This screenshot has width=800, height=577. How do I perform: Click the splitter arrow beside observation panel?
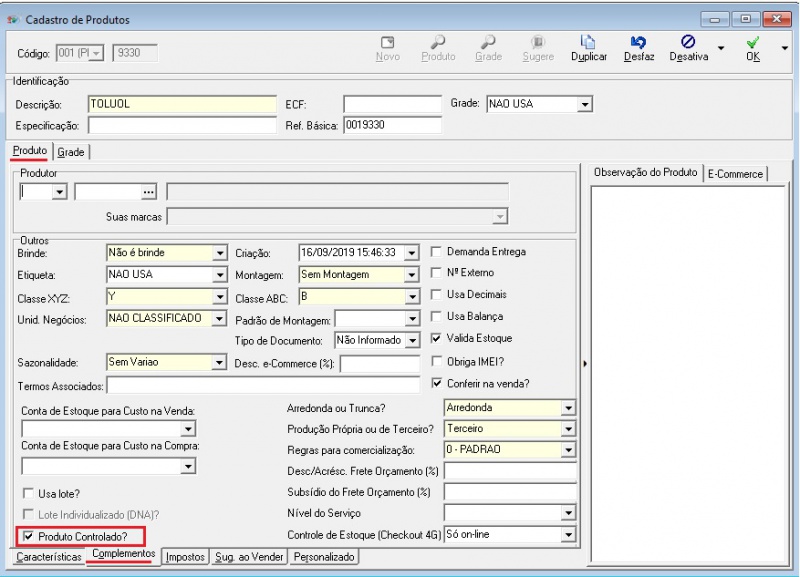click(584, 363)
